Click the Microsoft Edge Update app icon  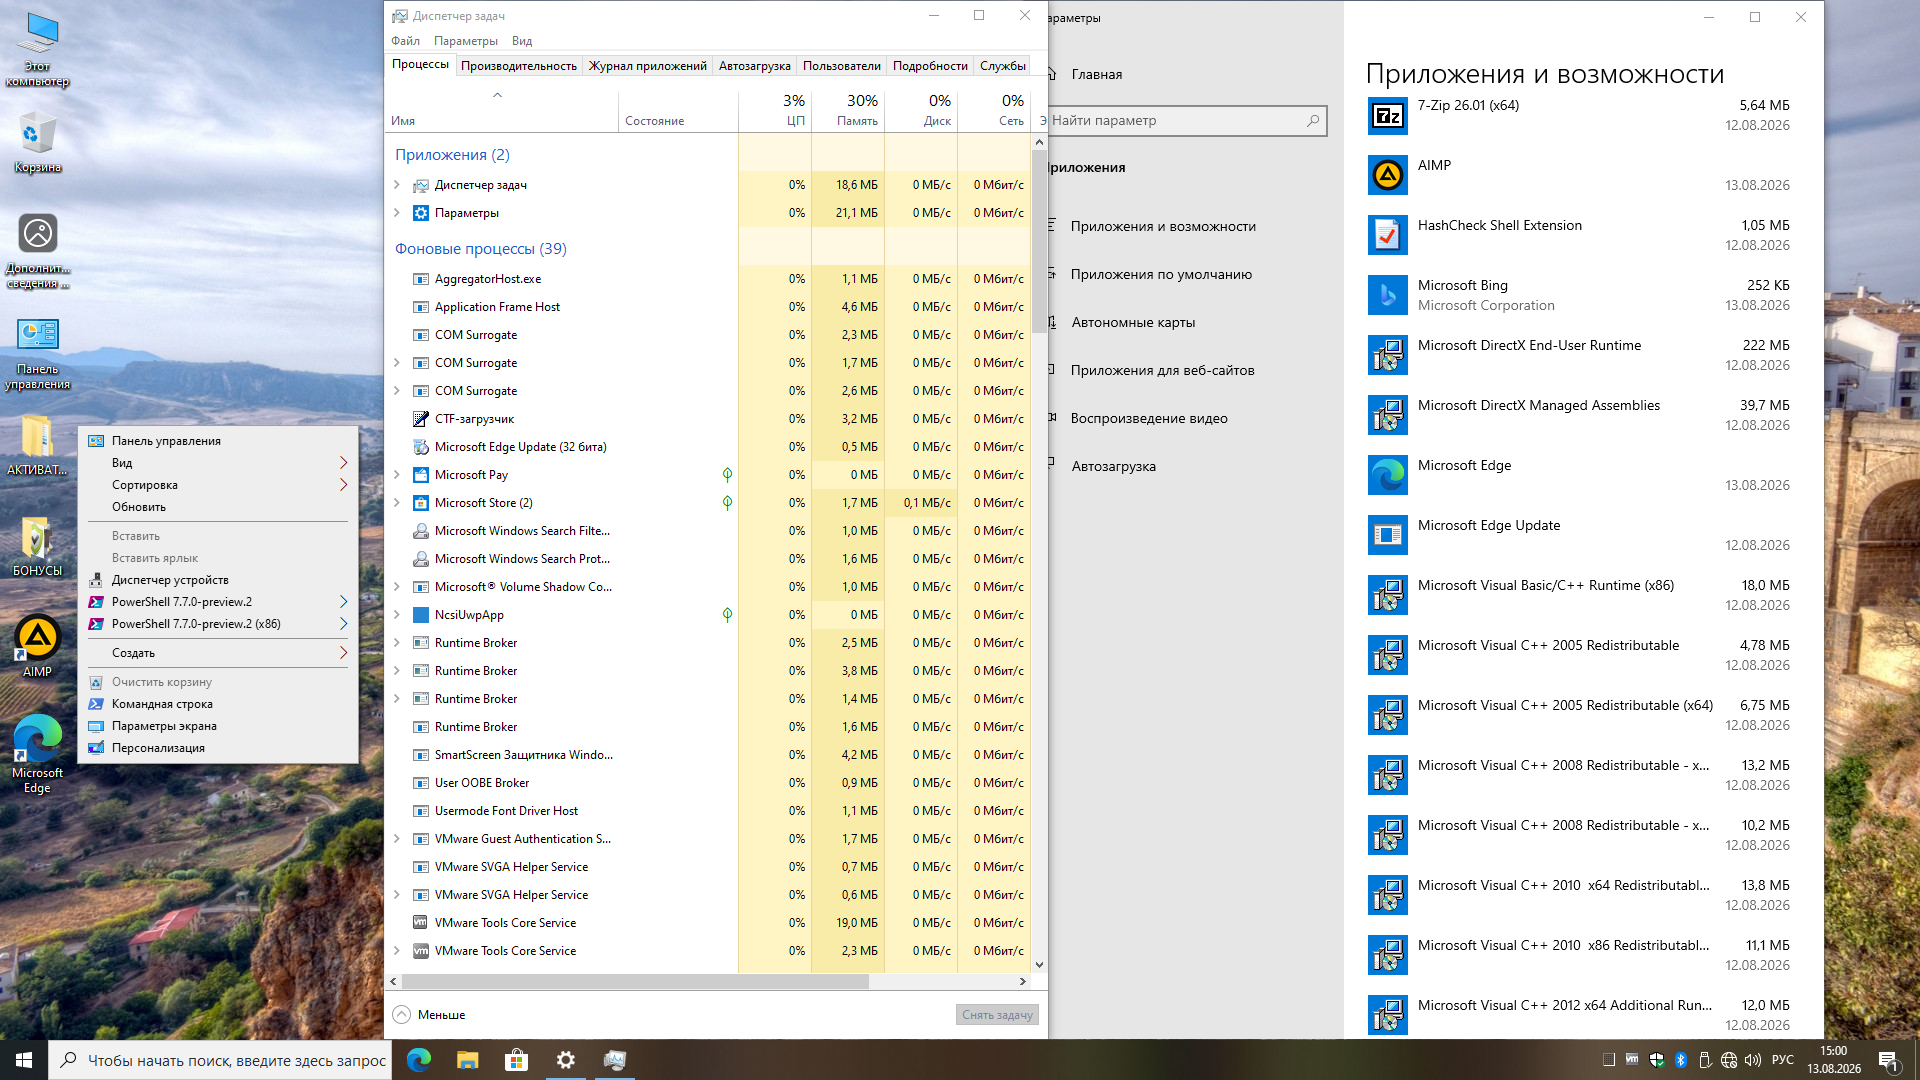pos(1387,535)
